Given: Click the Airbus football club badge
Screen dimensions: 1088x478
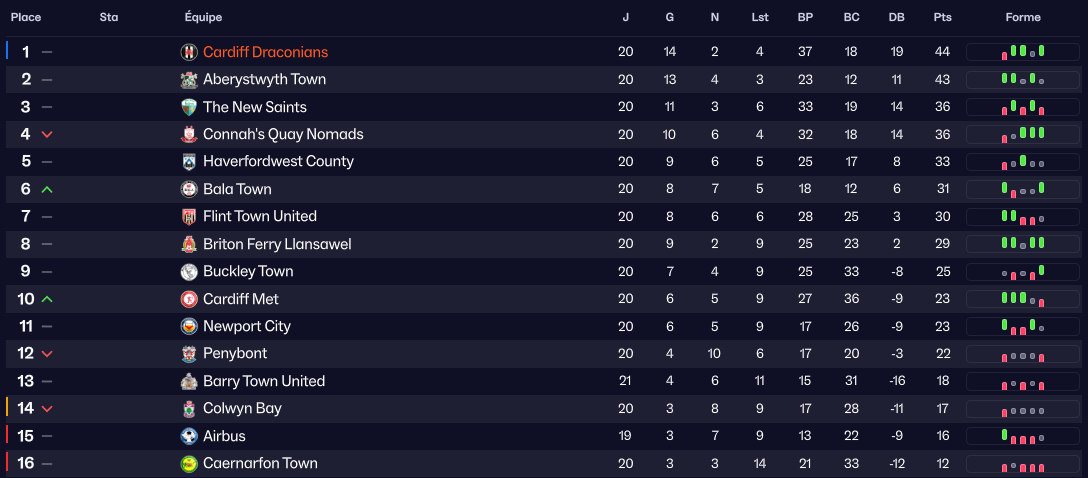Looking at the screenshot, I should tap(189, 436).
